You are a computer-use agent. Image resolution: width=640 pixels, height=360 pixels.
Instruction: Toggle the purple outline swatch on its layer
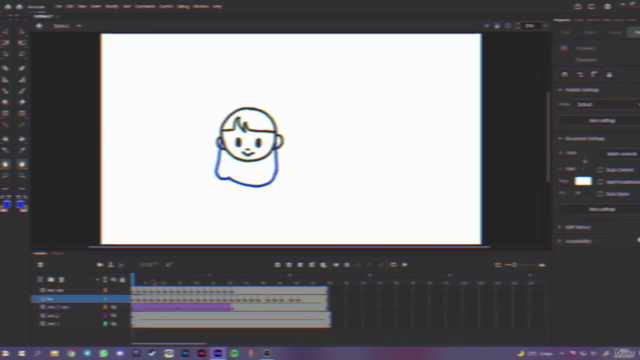105,316
